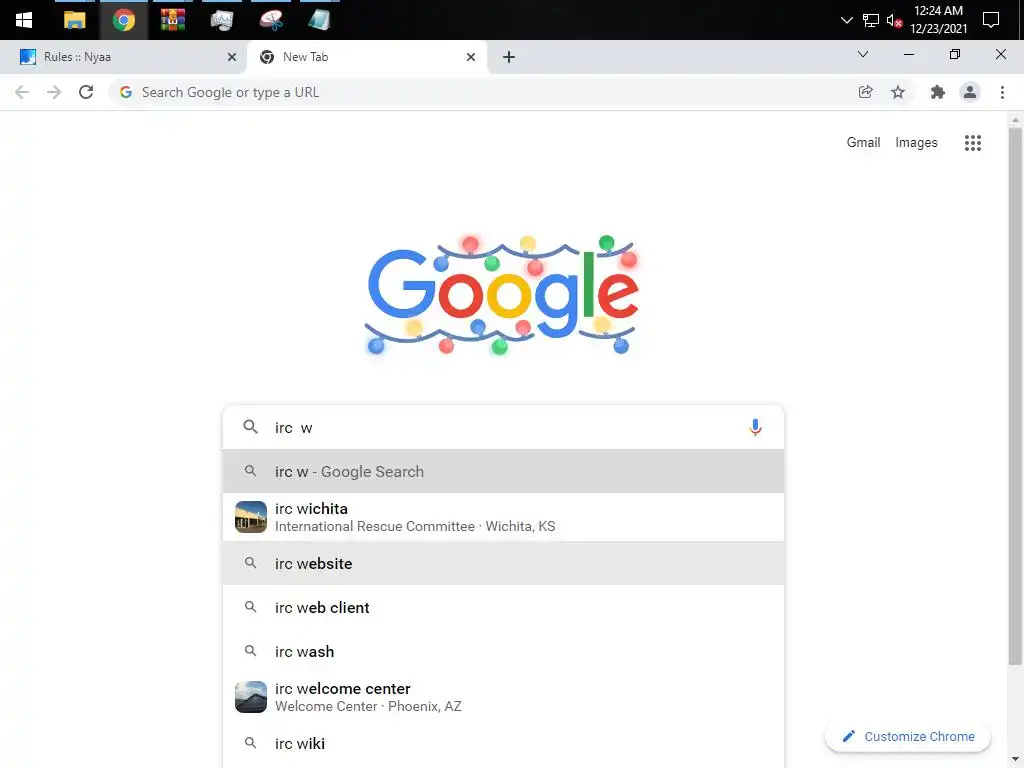
Task: Select 'irc w - Google Search' suggestion
Action: click(x=504, y=472)
